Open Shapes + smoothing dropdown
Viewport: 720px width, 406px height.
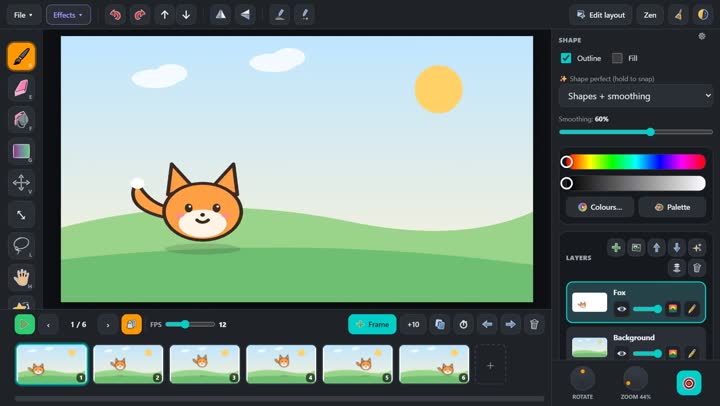click(x=636, y=96)
